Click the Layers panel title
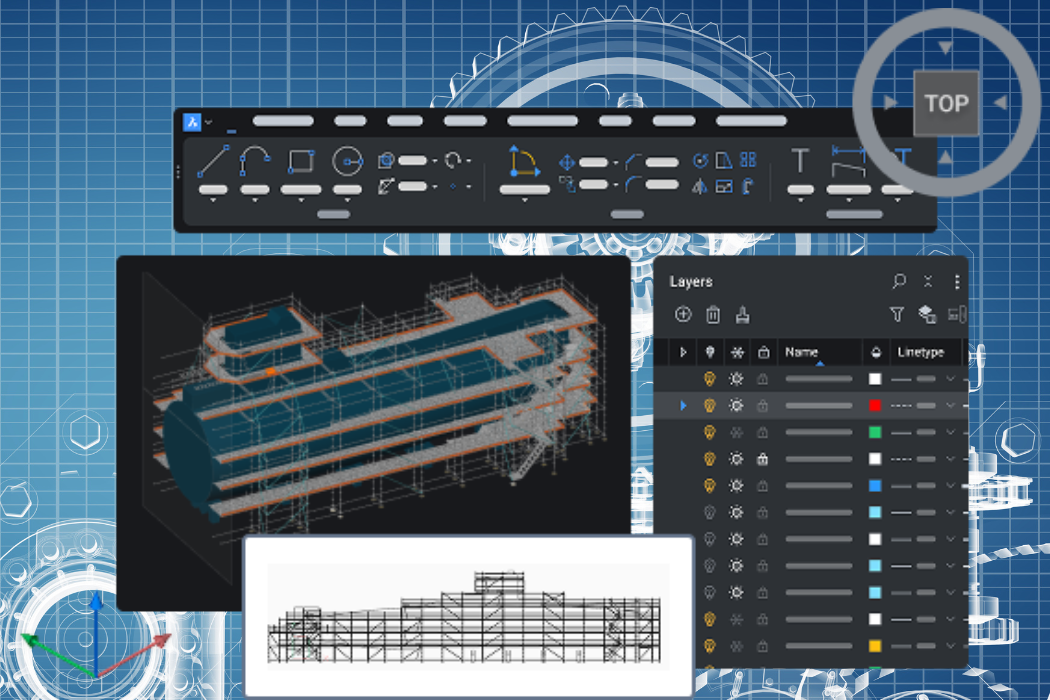This screenshot has height=700, width=1050. point(691,282)
